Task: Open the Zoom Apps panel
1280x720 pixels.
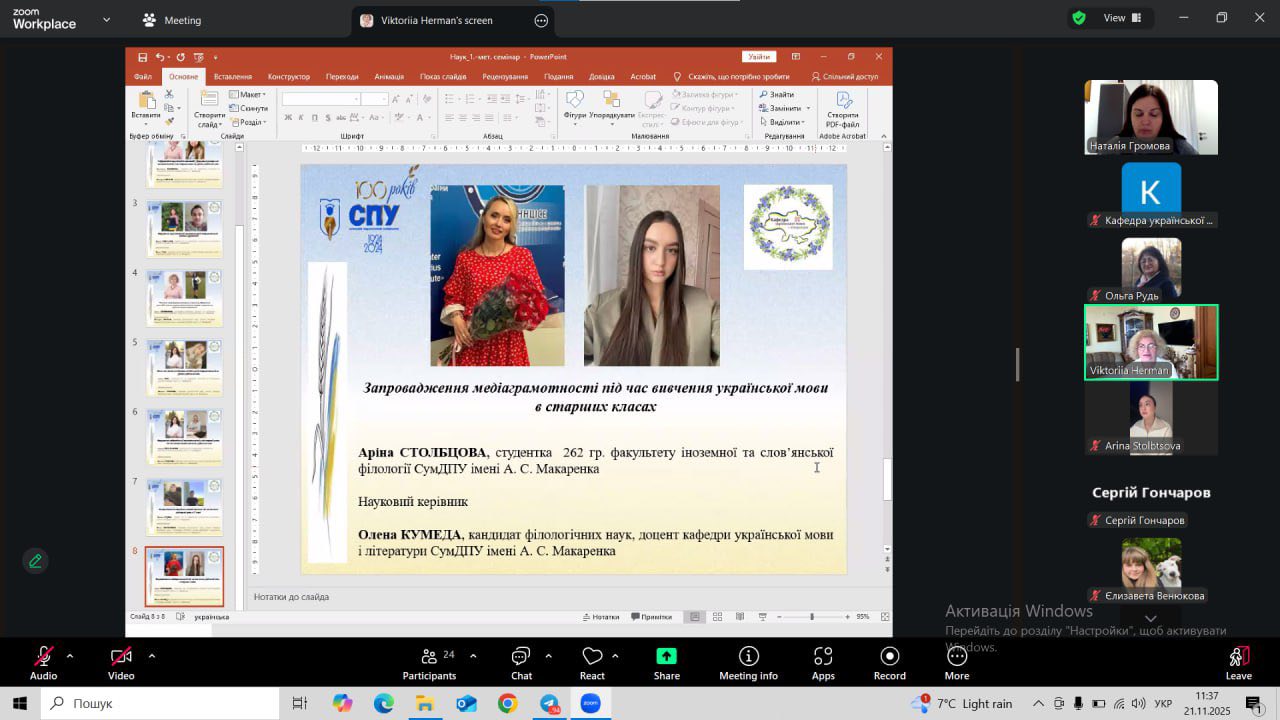Action: coord(823,662)
